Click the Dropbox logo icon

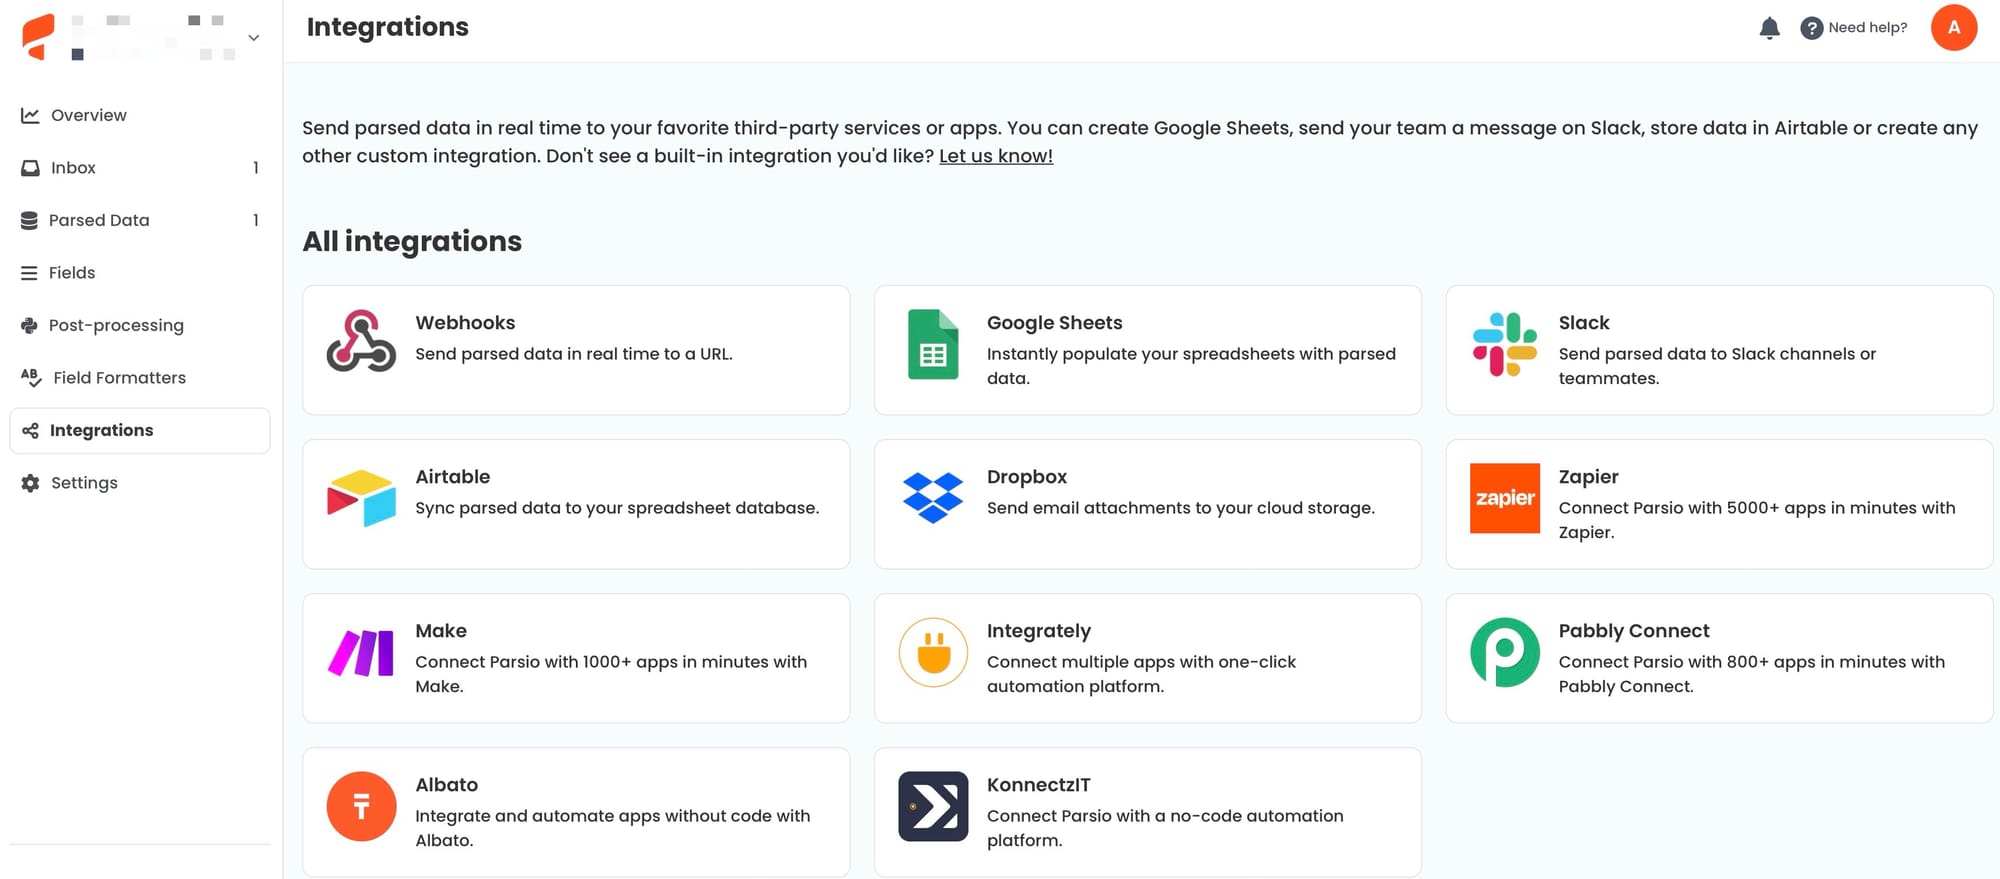click(x=932, y=498)
